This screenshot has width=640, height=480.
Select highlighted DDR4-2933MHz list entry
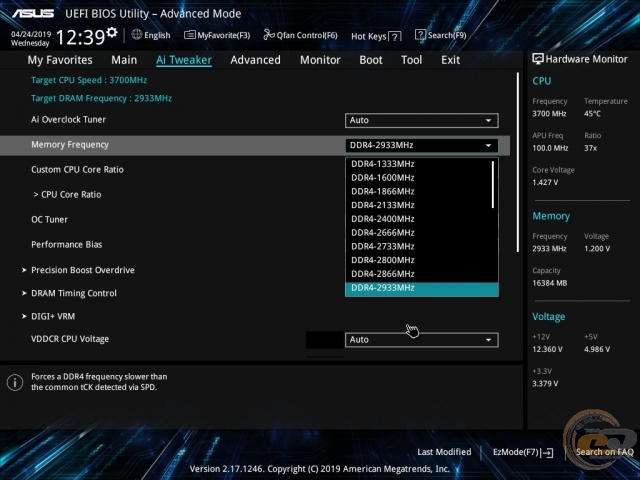[422, 289]
